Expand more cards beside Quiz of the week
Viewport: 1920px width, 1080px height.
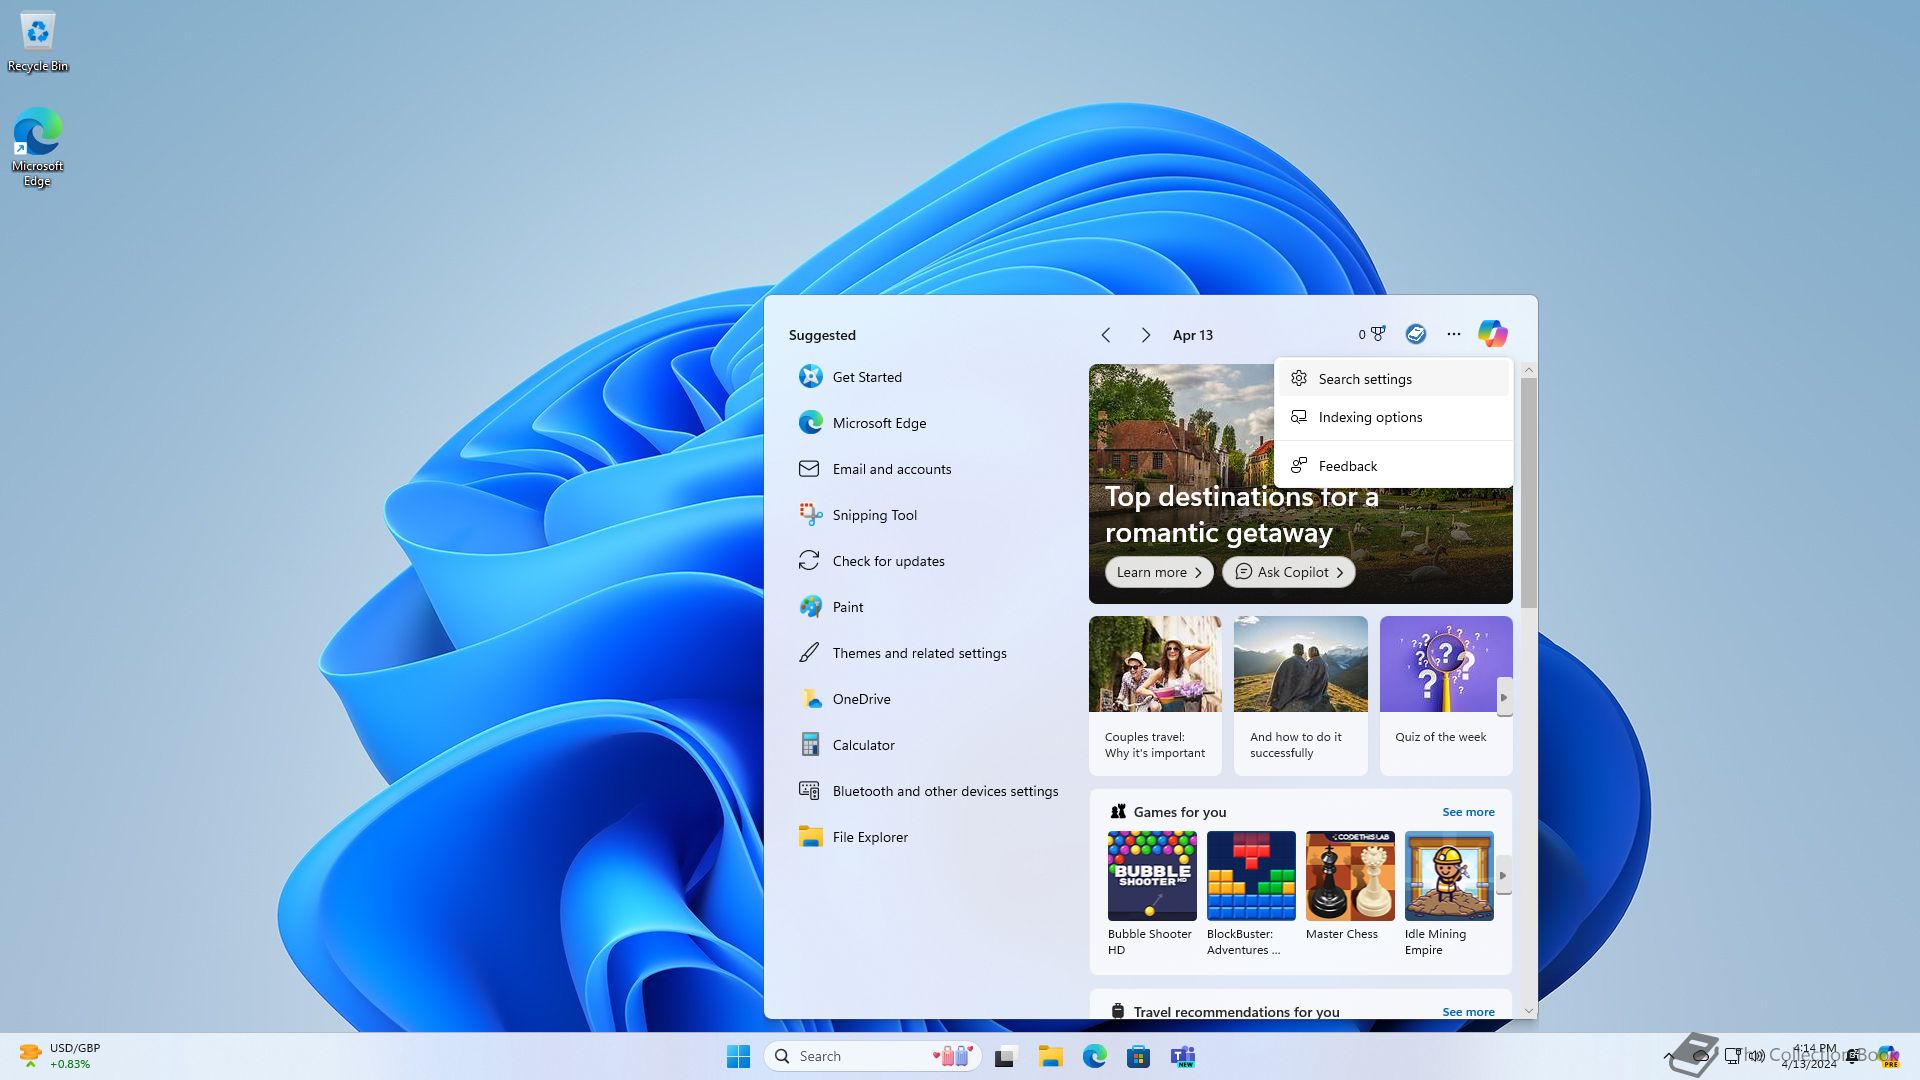point(1503,697)
